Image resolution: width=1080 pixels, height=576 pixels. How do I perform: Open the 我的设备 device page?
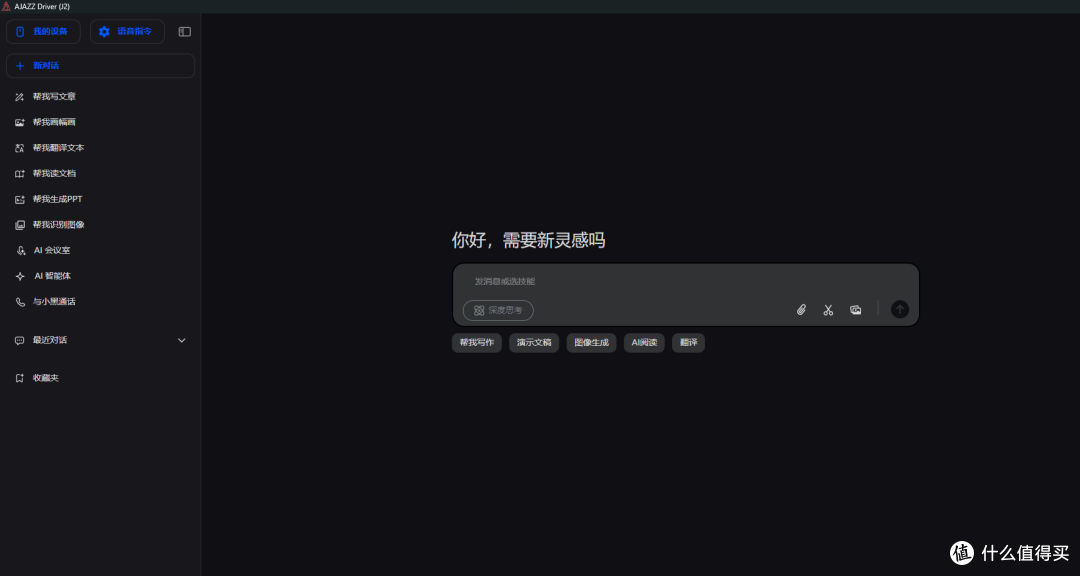pos(43,32)
